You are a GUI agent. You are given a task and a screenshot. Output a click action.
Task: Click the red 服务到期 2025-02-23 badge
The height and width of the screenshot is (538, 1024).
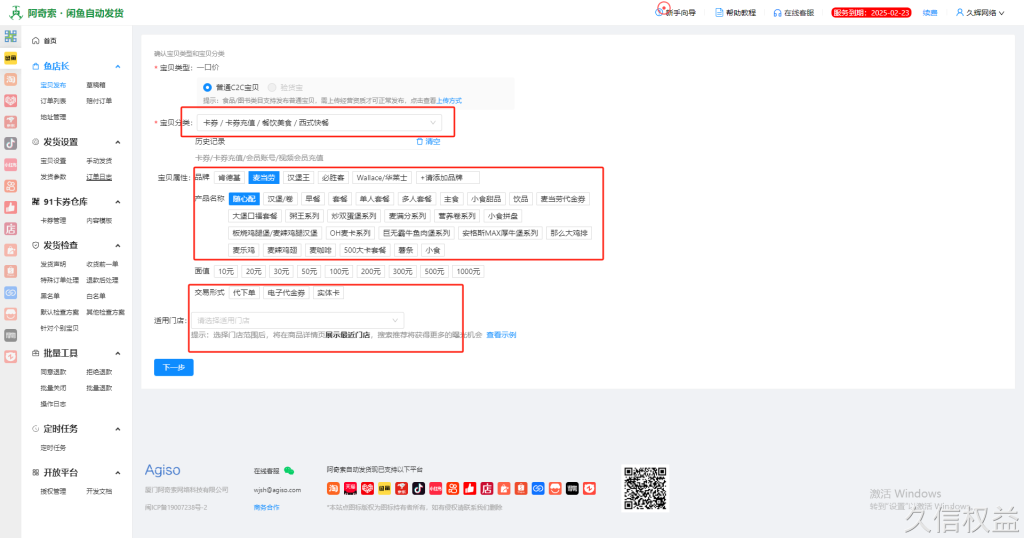tap(871, 12)
